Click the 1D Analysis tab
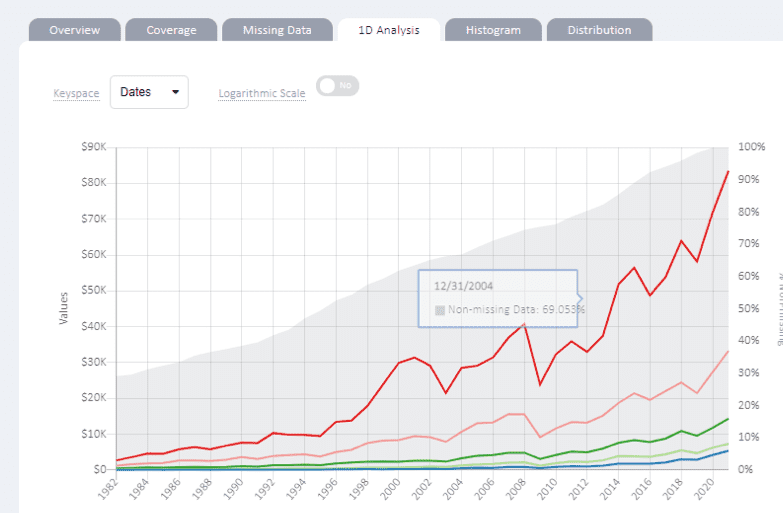 point(388,30)
